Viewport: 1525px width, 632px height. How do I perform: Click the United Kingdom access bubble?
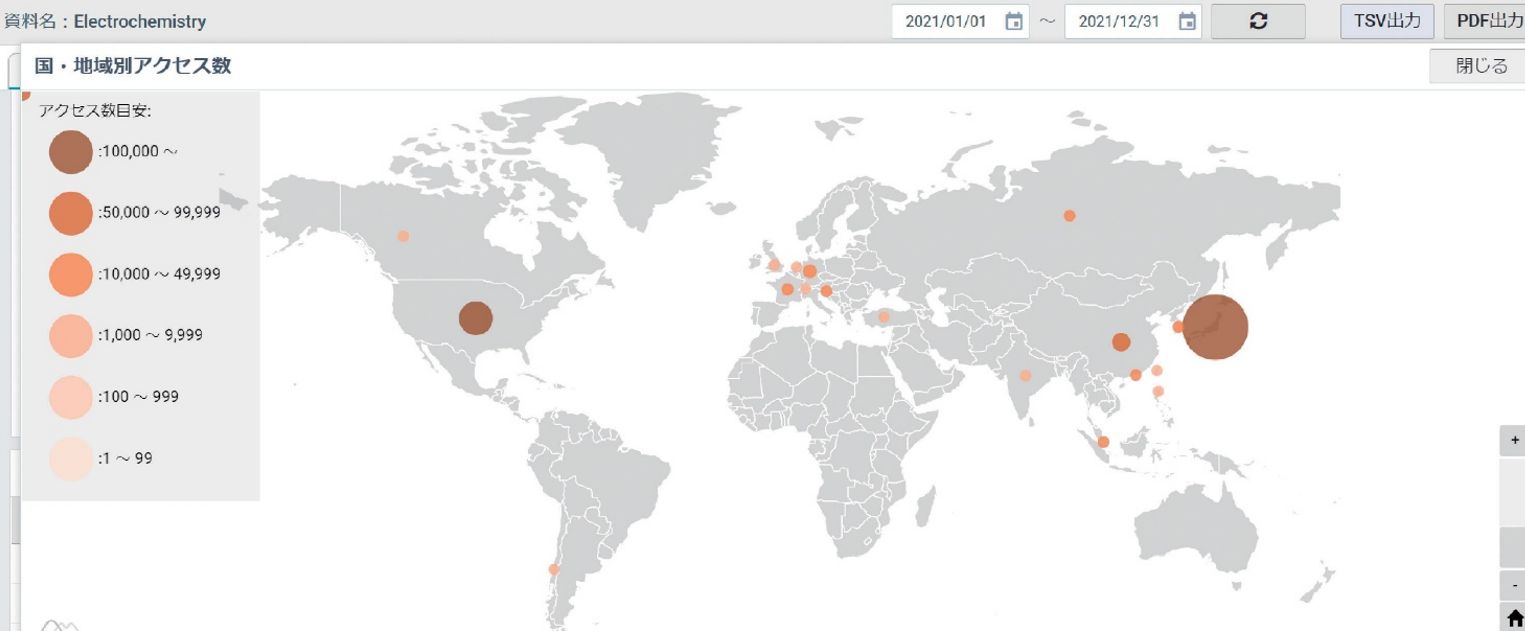[774, 265]
